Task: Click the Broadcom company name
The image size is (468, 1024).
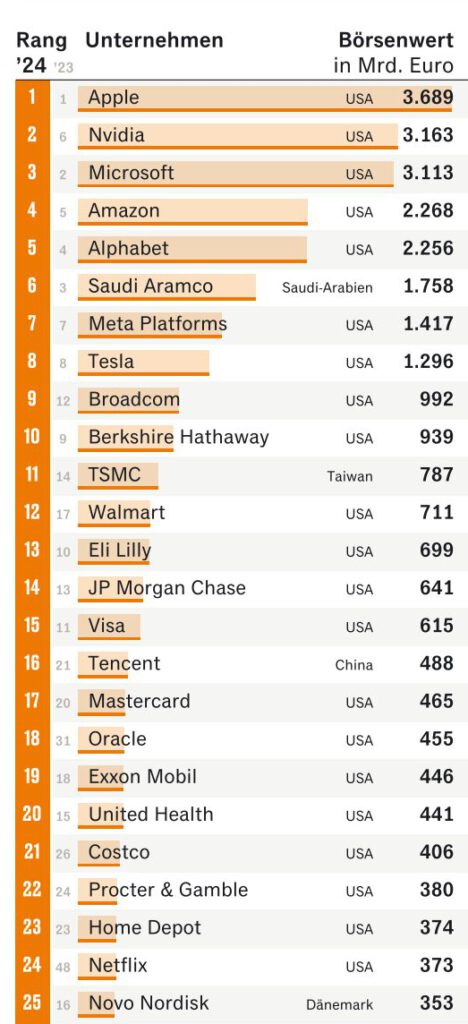Action: [x=134, y=399]
